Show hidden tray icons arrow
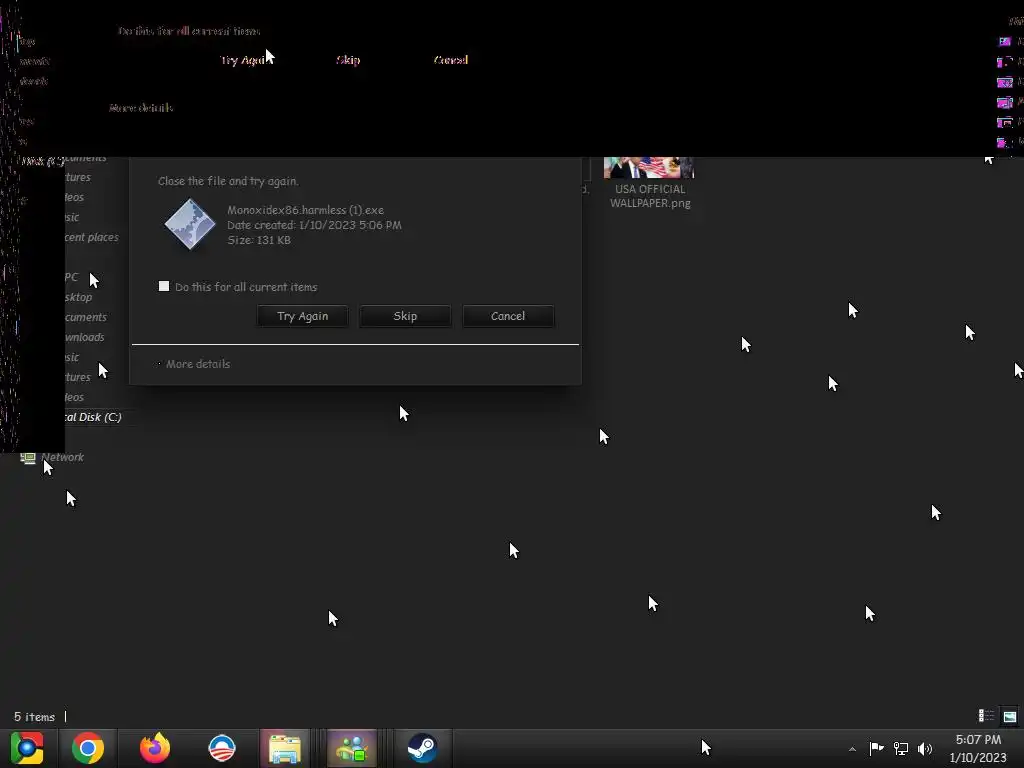Image resolution: width=1024 pixels, height=768 pixels. (x=852, y=749)
